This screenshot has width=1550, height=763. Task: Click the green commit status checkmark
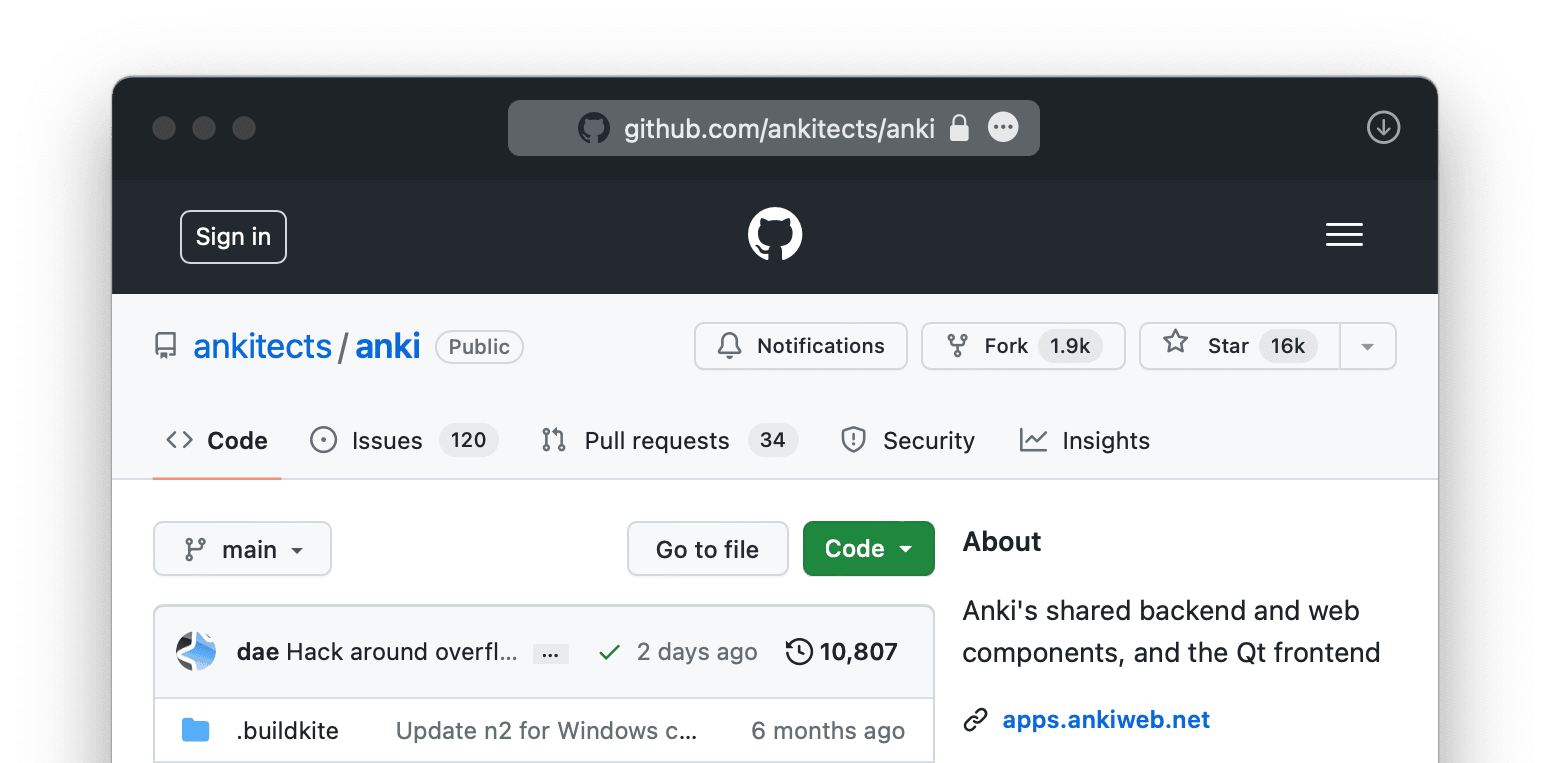click(608, 653)
